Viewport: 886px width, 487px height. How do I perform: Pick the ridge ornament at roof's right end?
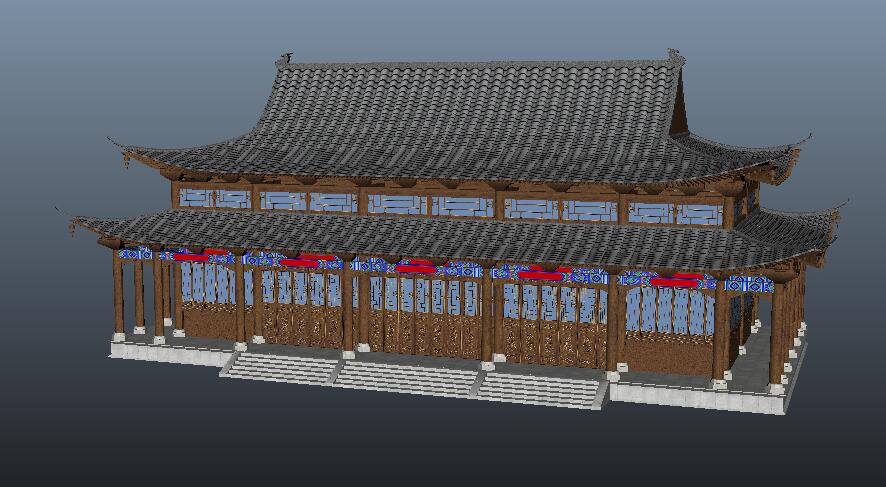point(675,56)
